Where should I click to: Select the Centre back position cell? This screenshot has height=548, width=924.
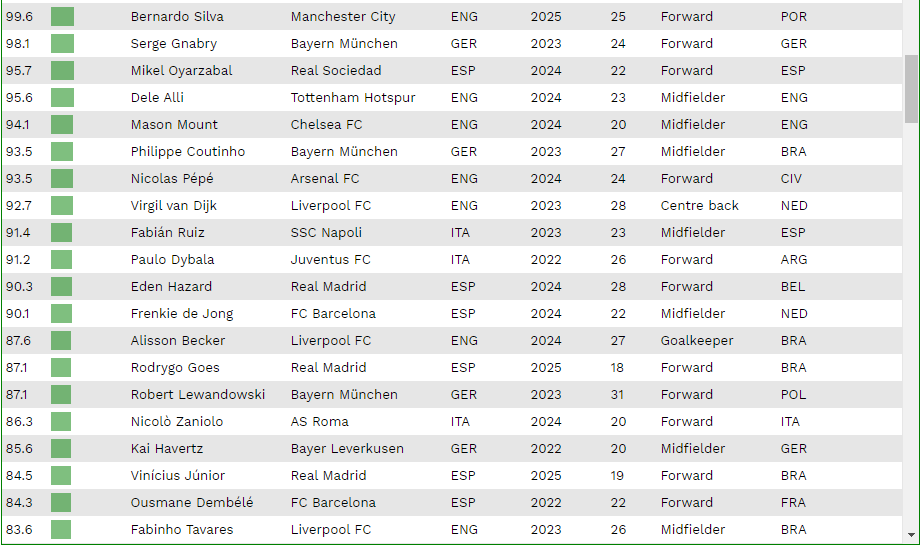click(x=699, y=206)
